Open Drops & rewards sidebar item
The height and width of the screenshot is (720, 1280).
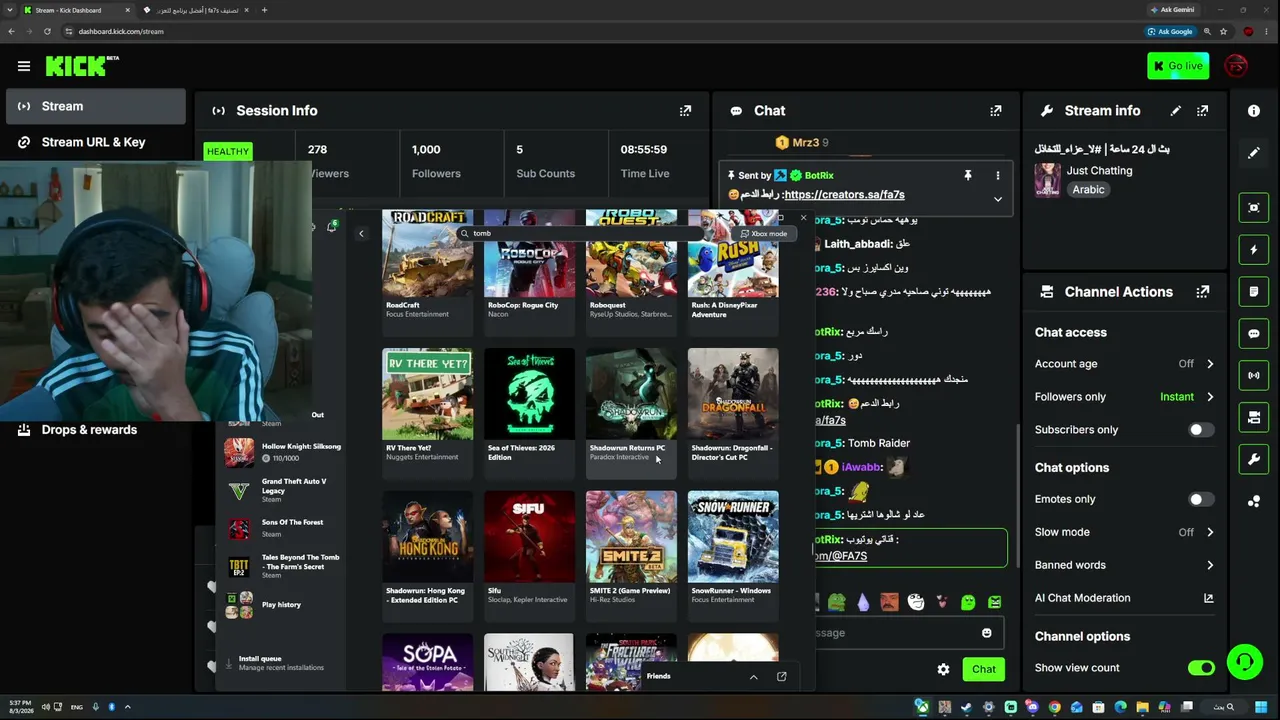(96, 430)
